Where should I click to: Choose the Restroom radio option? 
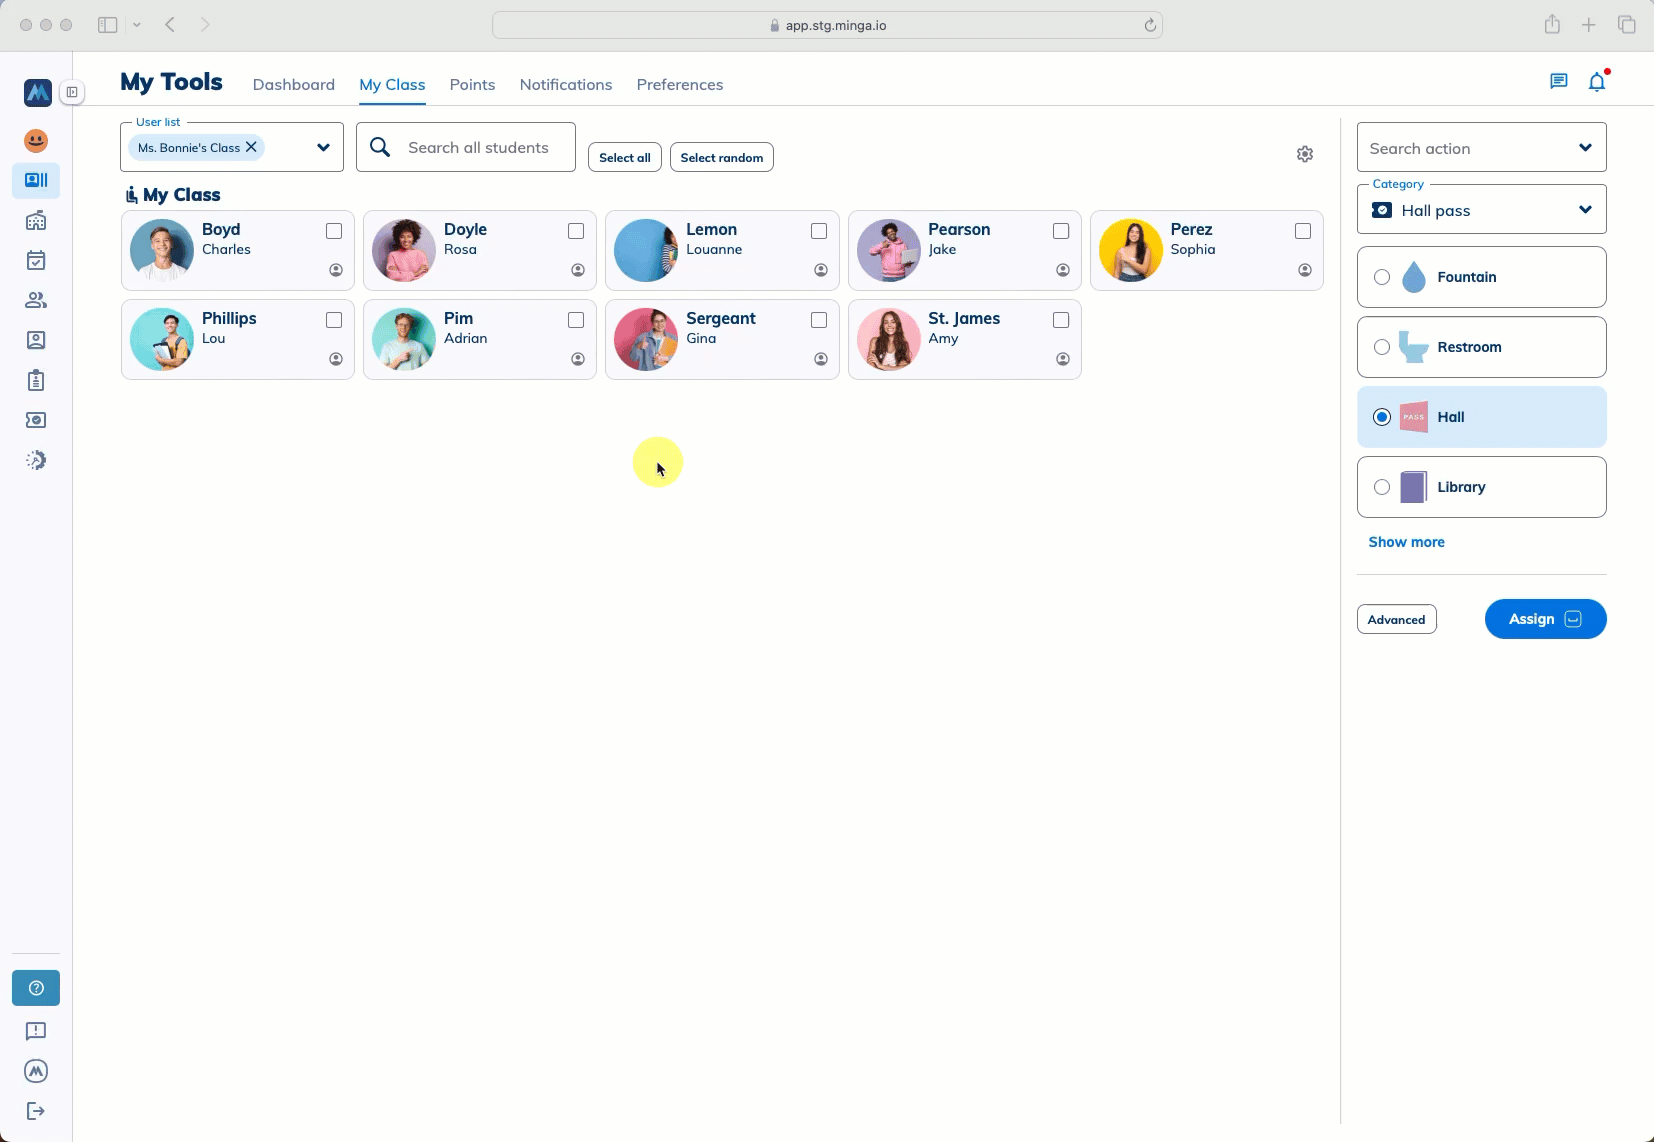point(1382,347)
